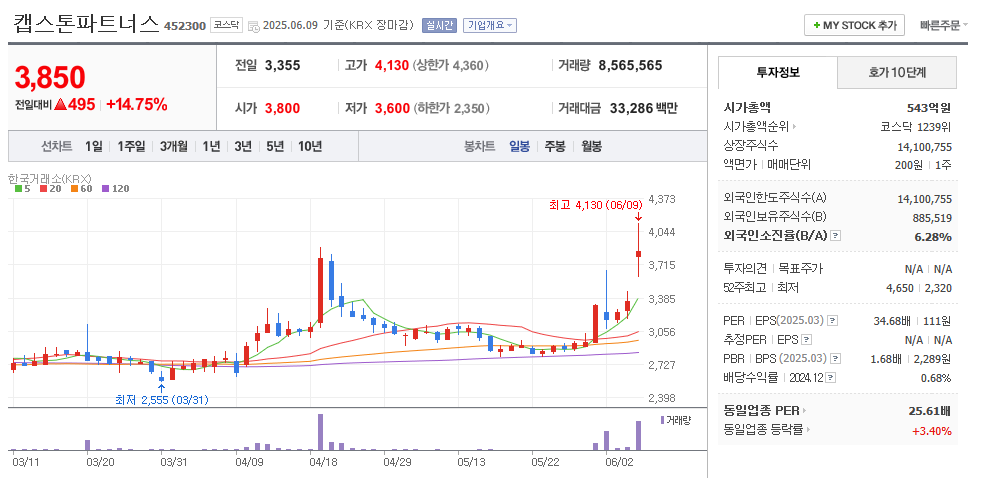Select the 월봉 candlestick chart
The height and width of the screenshot is (478, 992).
[592, 147]
